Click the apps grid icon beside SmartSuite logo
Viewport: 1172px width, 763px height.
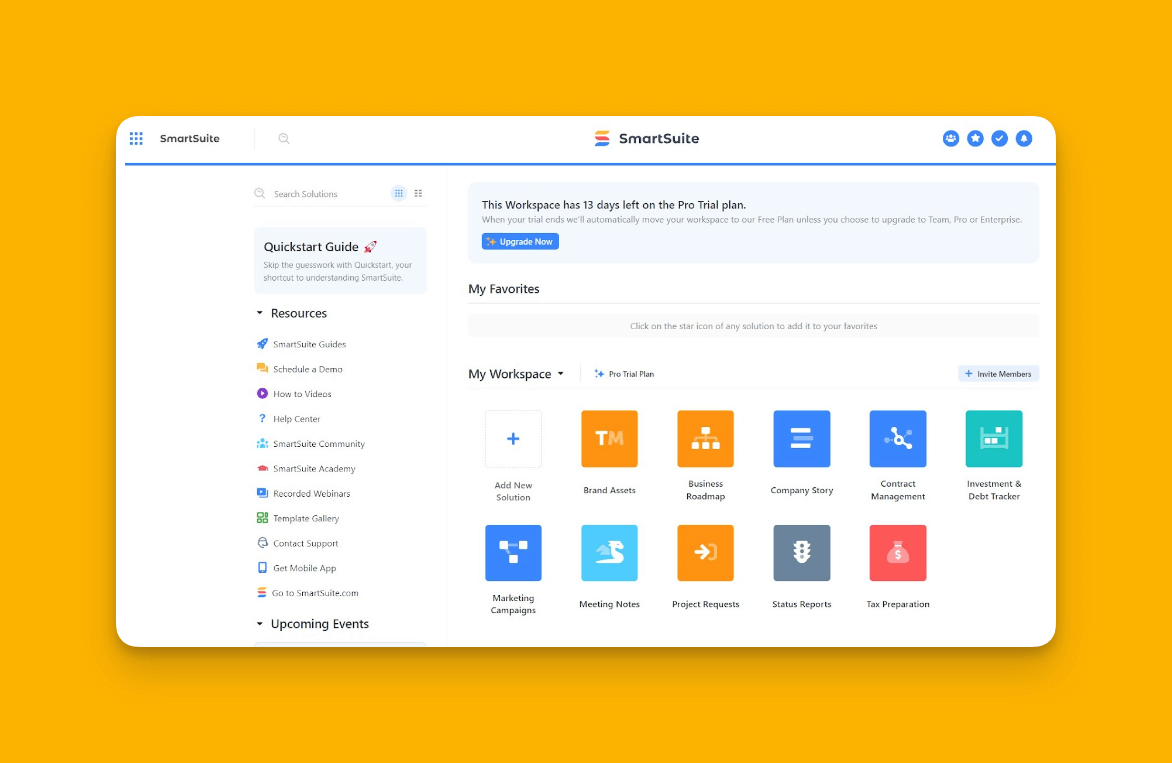coord(136,138)
